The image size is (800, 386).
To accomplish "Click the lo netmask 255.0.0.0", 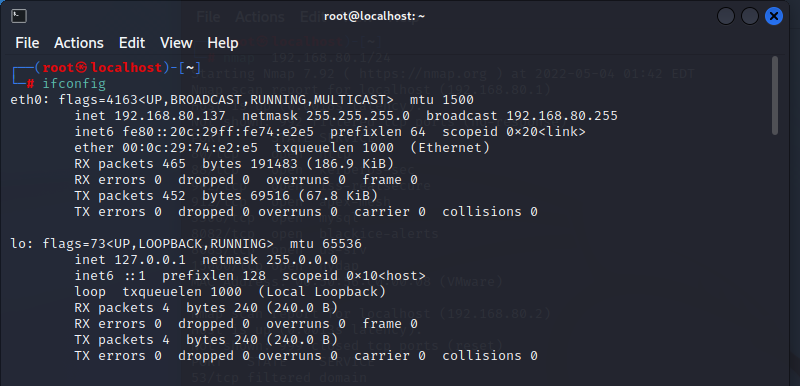I will tap(303, 260).
